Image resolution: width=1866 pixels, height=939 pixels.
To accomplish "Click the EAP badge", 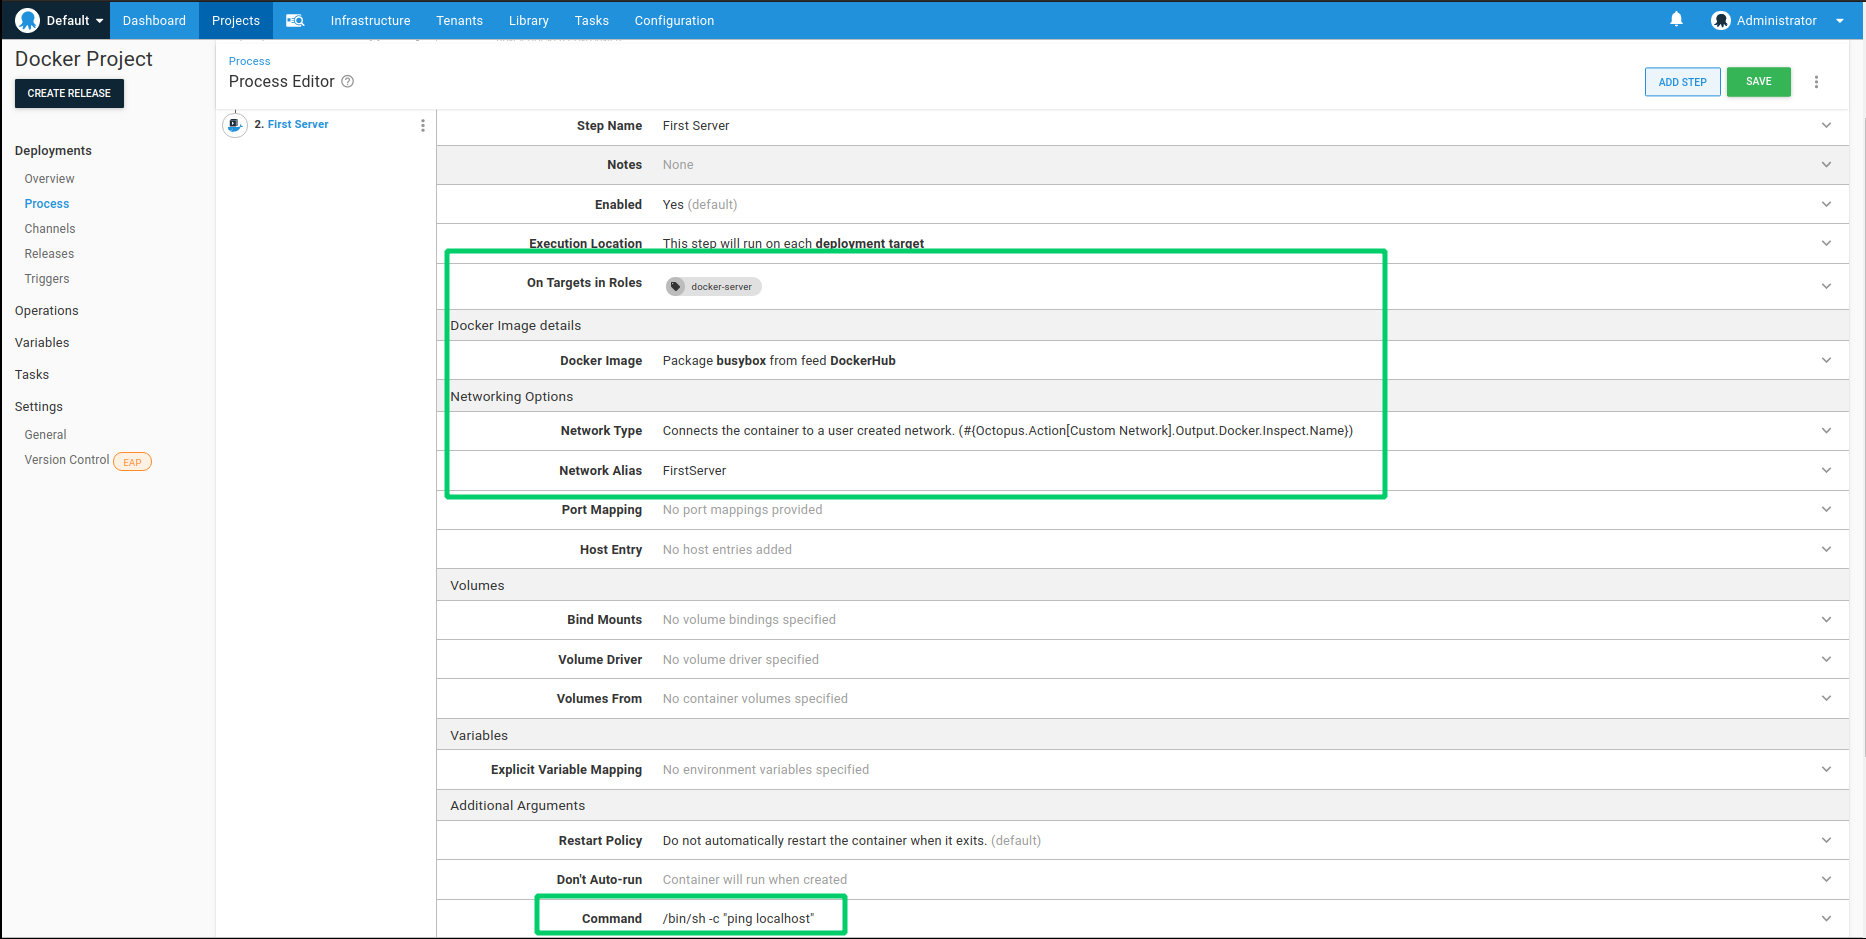I will tap(132, 462).
